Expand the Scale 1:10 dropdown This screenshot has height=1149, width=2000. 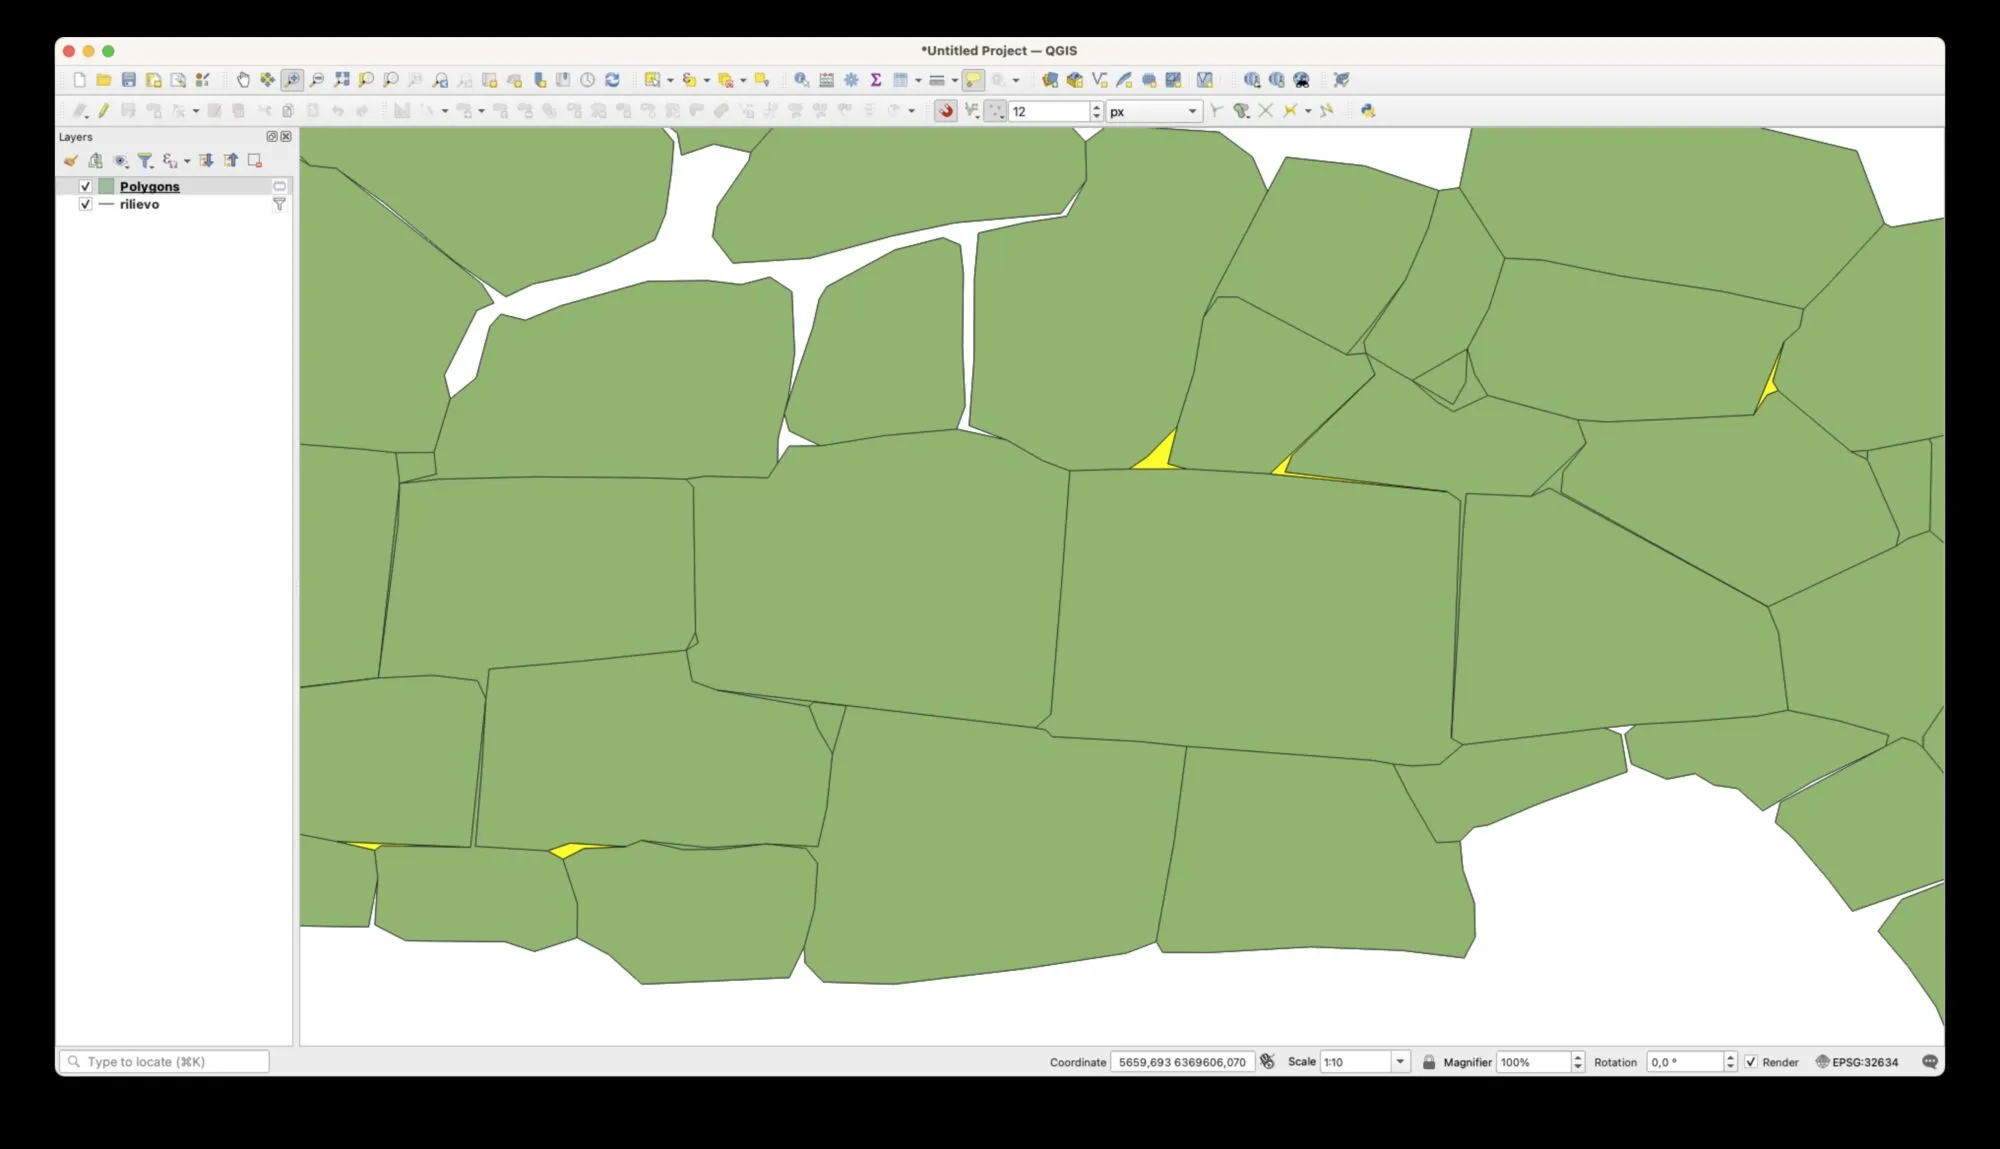pos(1399,1062)
